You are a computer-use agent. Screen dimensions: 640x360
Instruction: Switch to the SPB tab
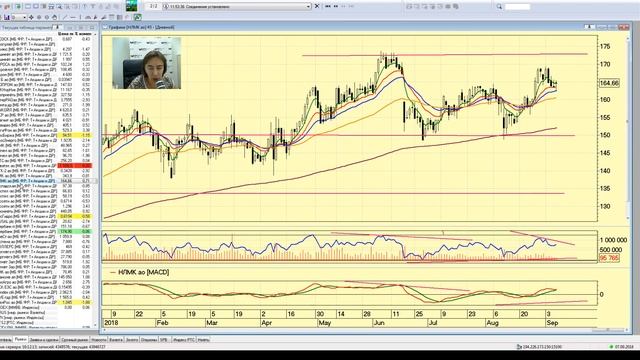tap(164, 340)
